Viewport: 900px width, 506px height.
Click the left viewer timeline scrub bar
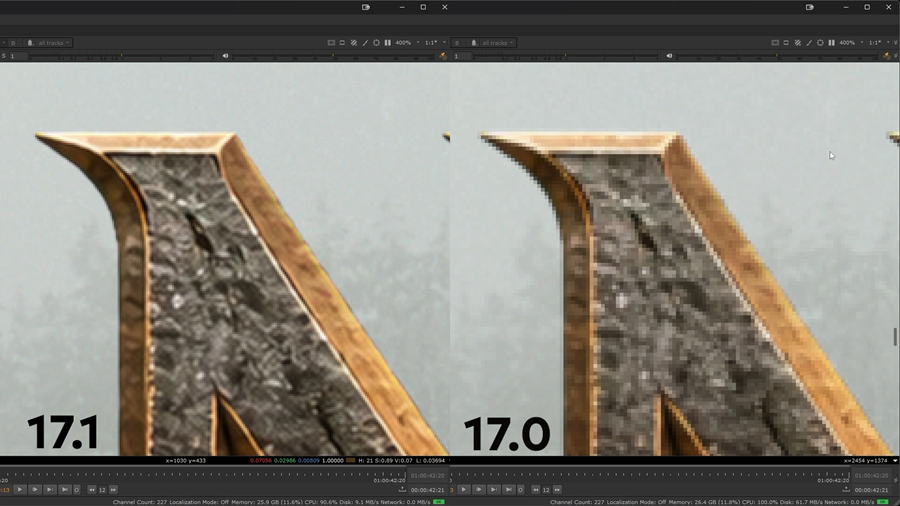pyautogui.click(x=204, y=474)
